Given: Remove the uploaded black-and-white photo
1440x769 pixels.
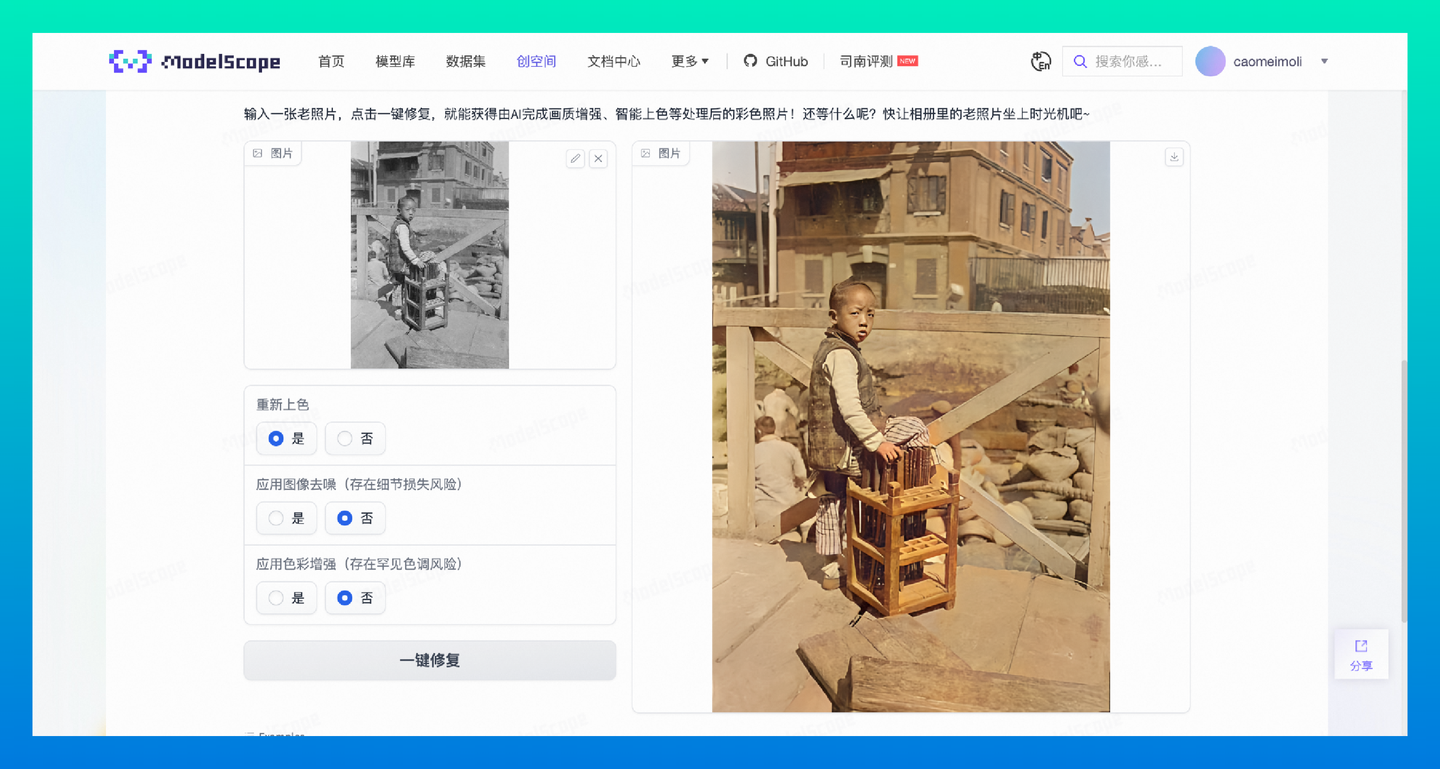Looking at the screenshot, I should click(598, 158).
